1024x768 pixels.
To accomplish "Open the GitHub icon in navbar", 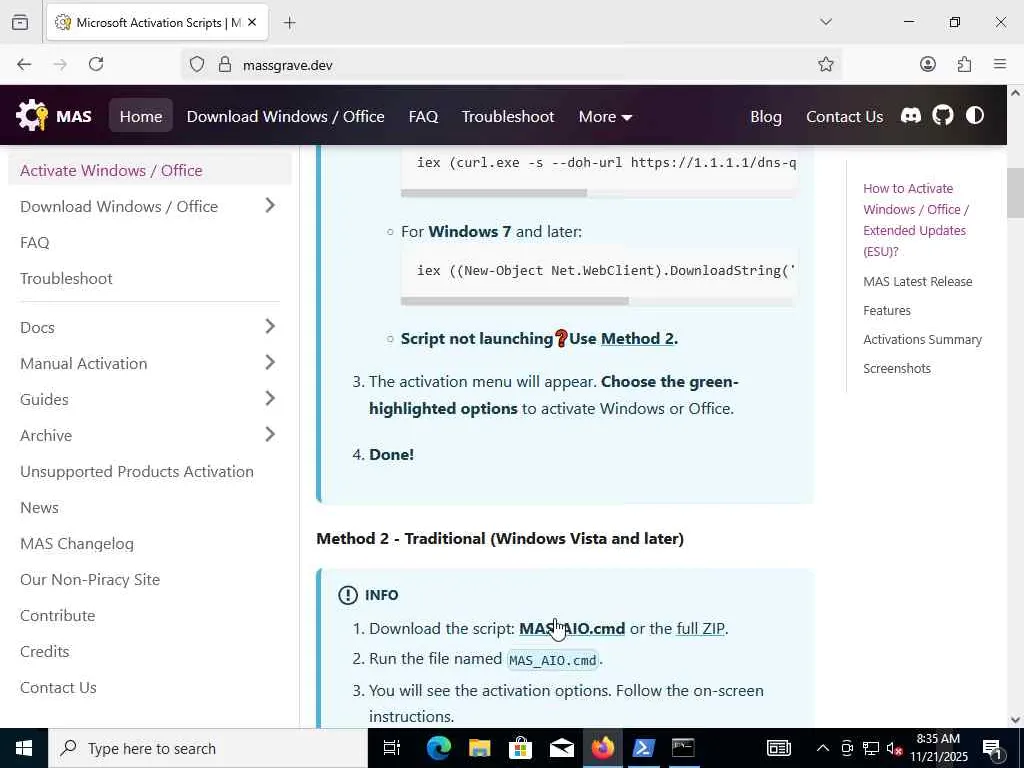I will point(942,116).
